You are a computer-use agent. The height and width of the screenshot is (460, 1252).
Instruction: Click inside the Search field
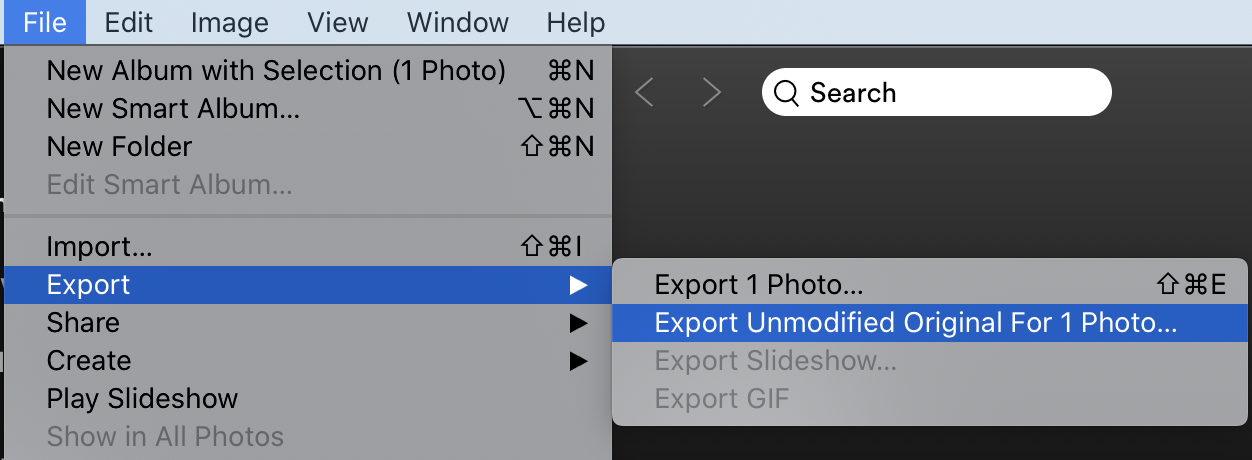click(x=937, y=93)
